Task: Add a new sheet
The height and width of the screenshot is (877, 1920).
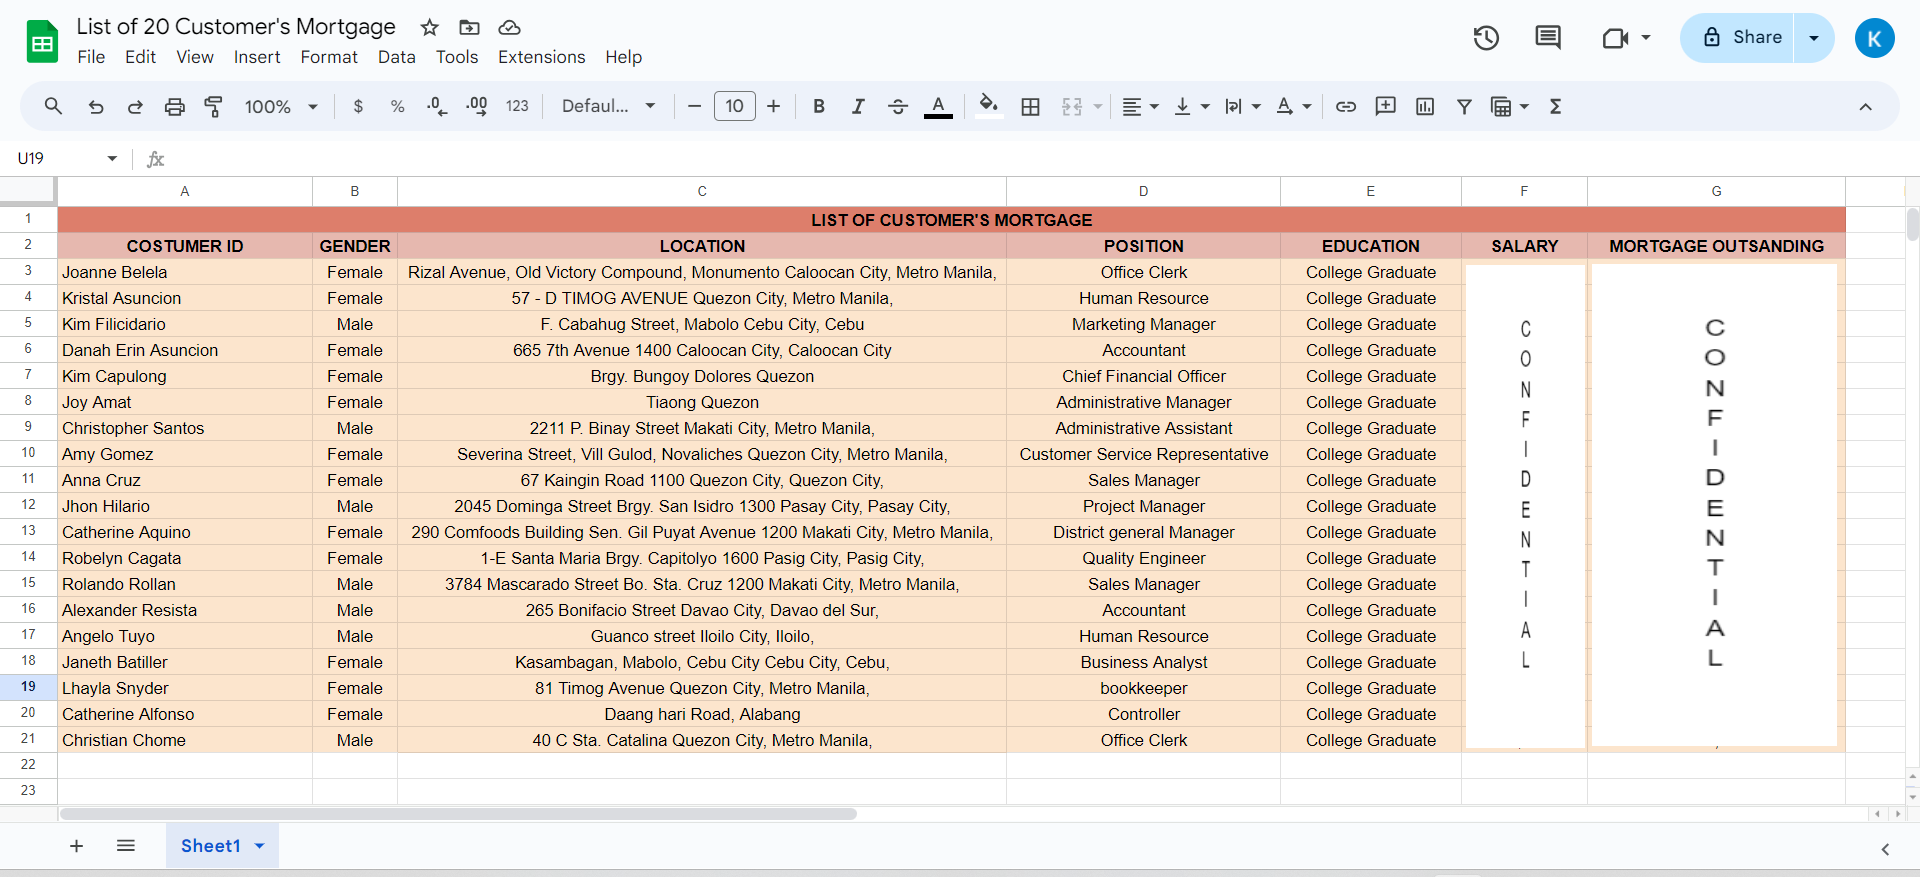Action: [76, 846]
